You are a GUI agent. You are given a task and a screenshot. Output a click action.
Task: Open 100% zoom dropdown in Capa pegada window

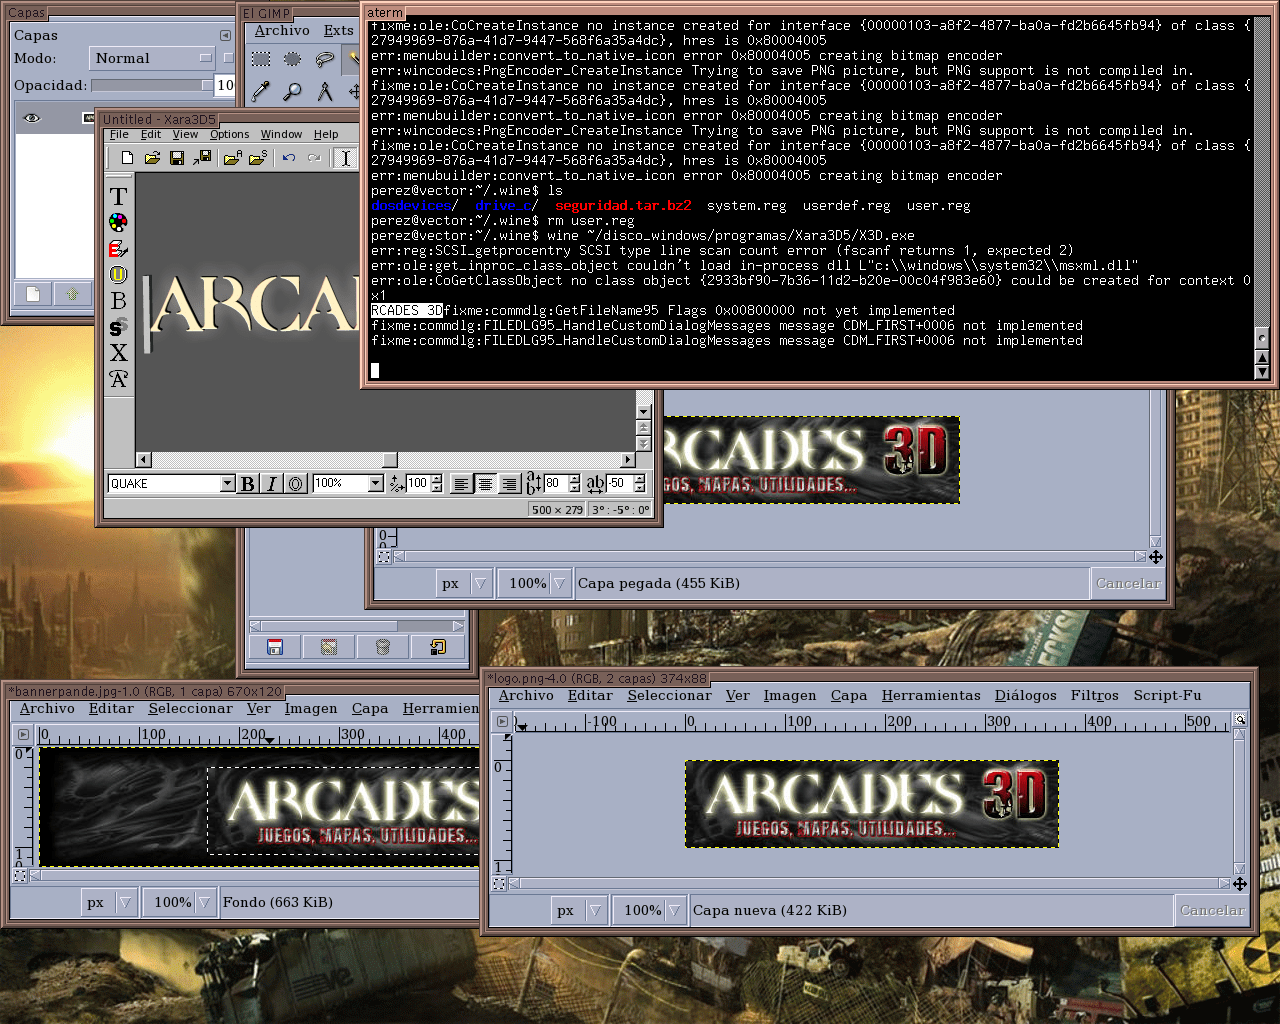pyautogui.click(x=535, y=583)
